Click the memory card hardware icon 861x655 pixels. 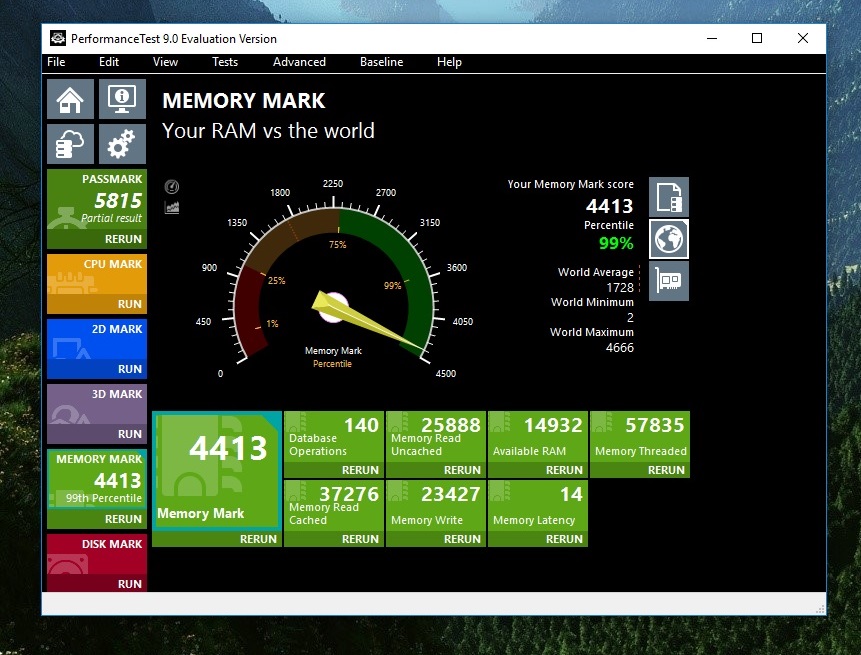click(x=669, y=281)
